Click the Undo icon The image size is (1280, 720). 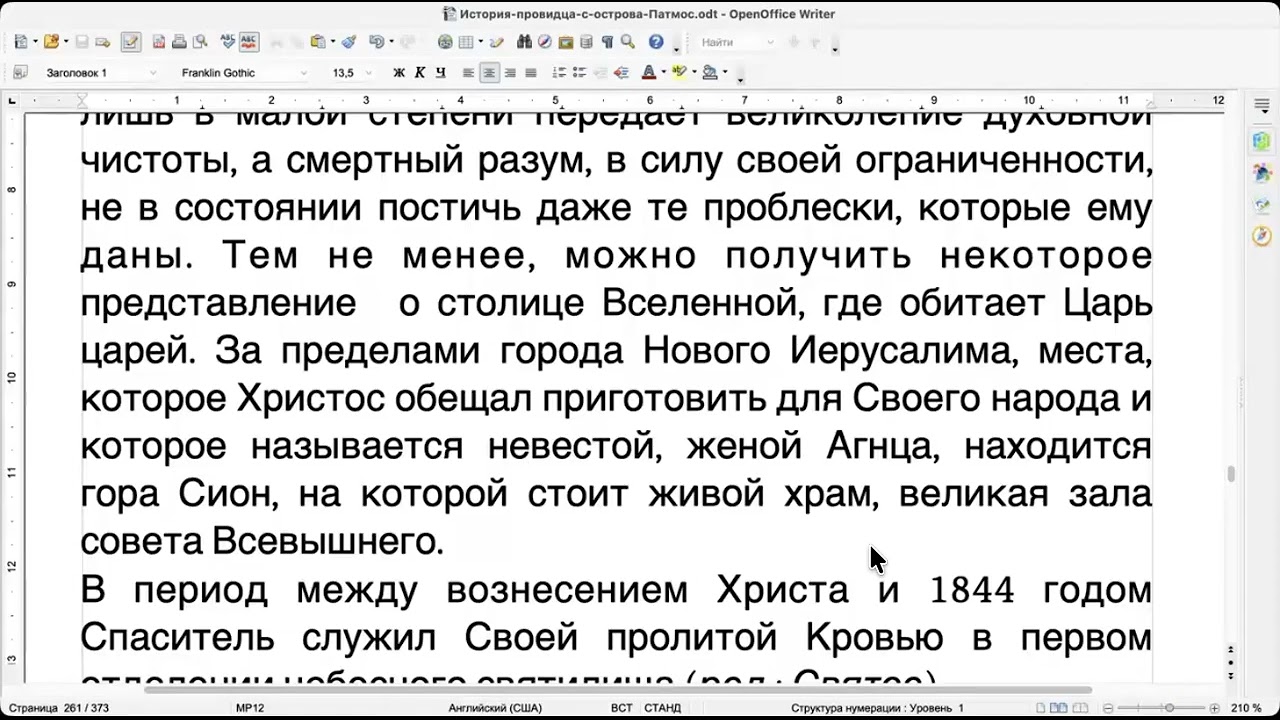pos(376,42)
